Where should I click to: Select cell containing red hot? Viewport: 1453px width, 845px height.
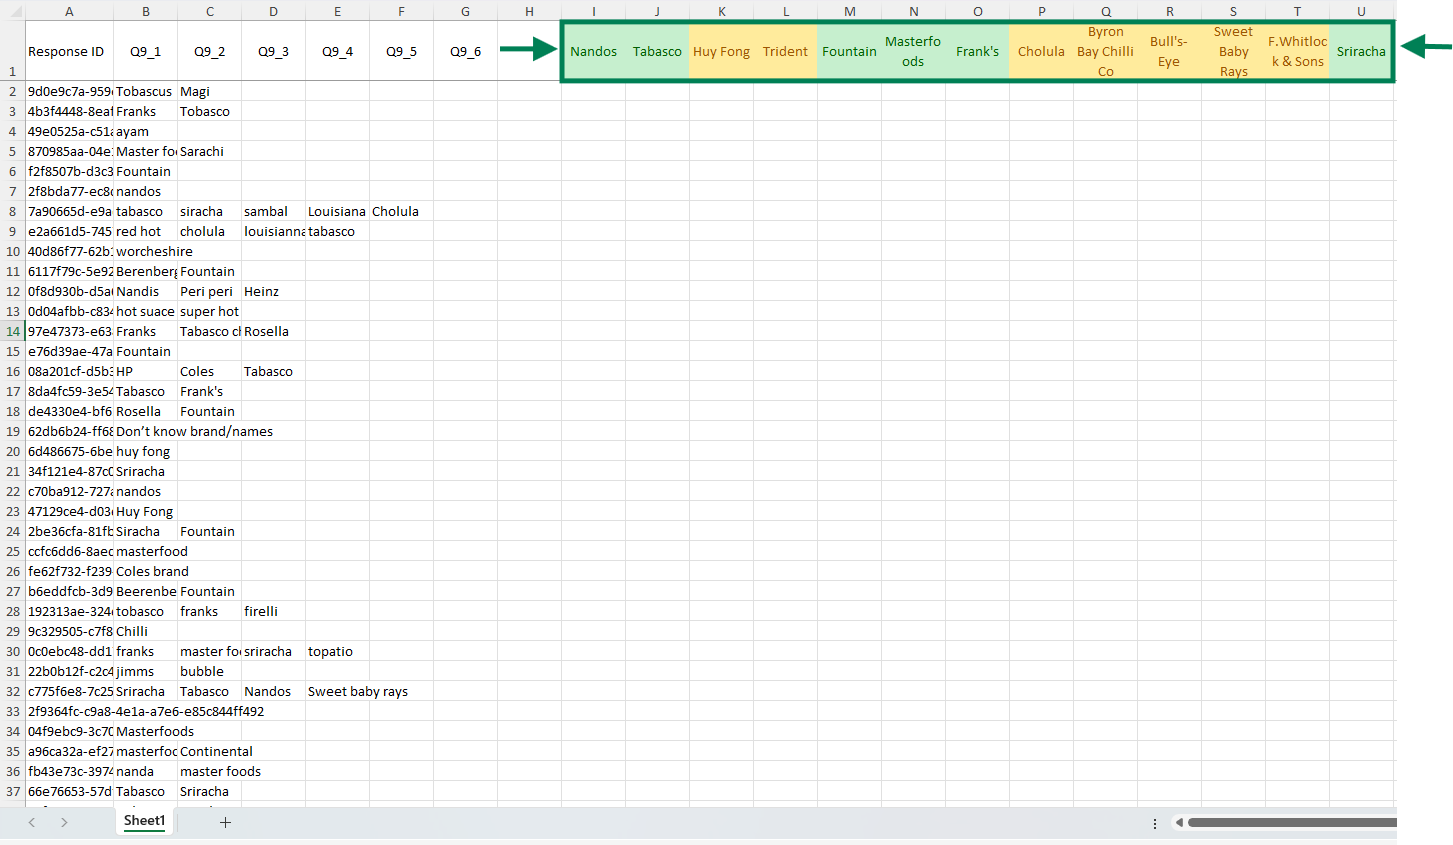coord(145,231)
